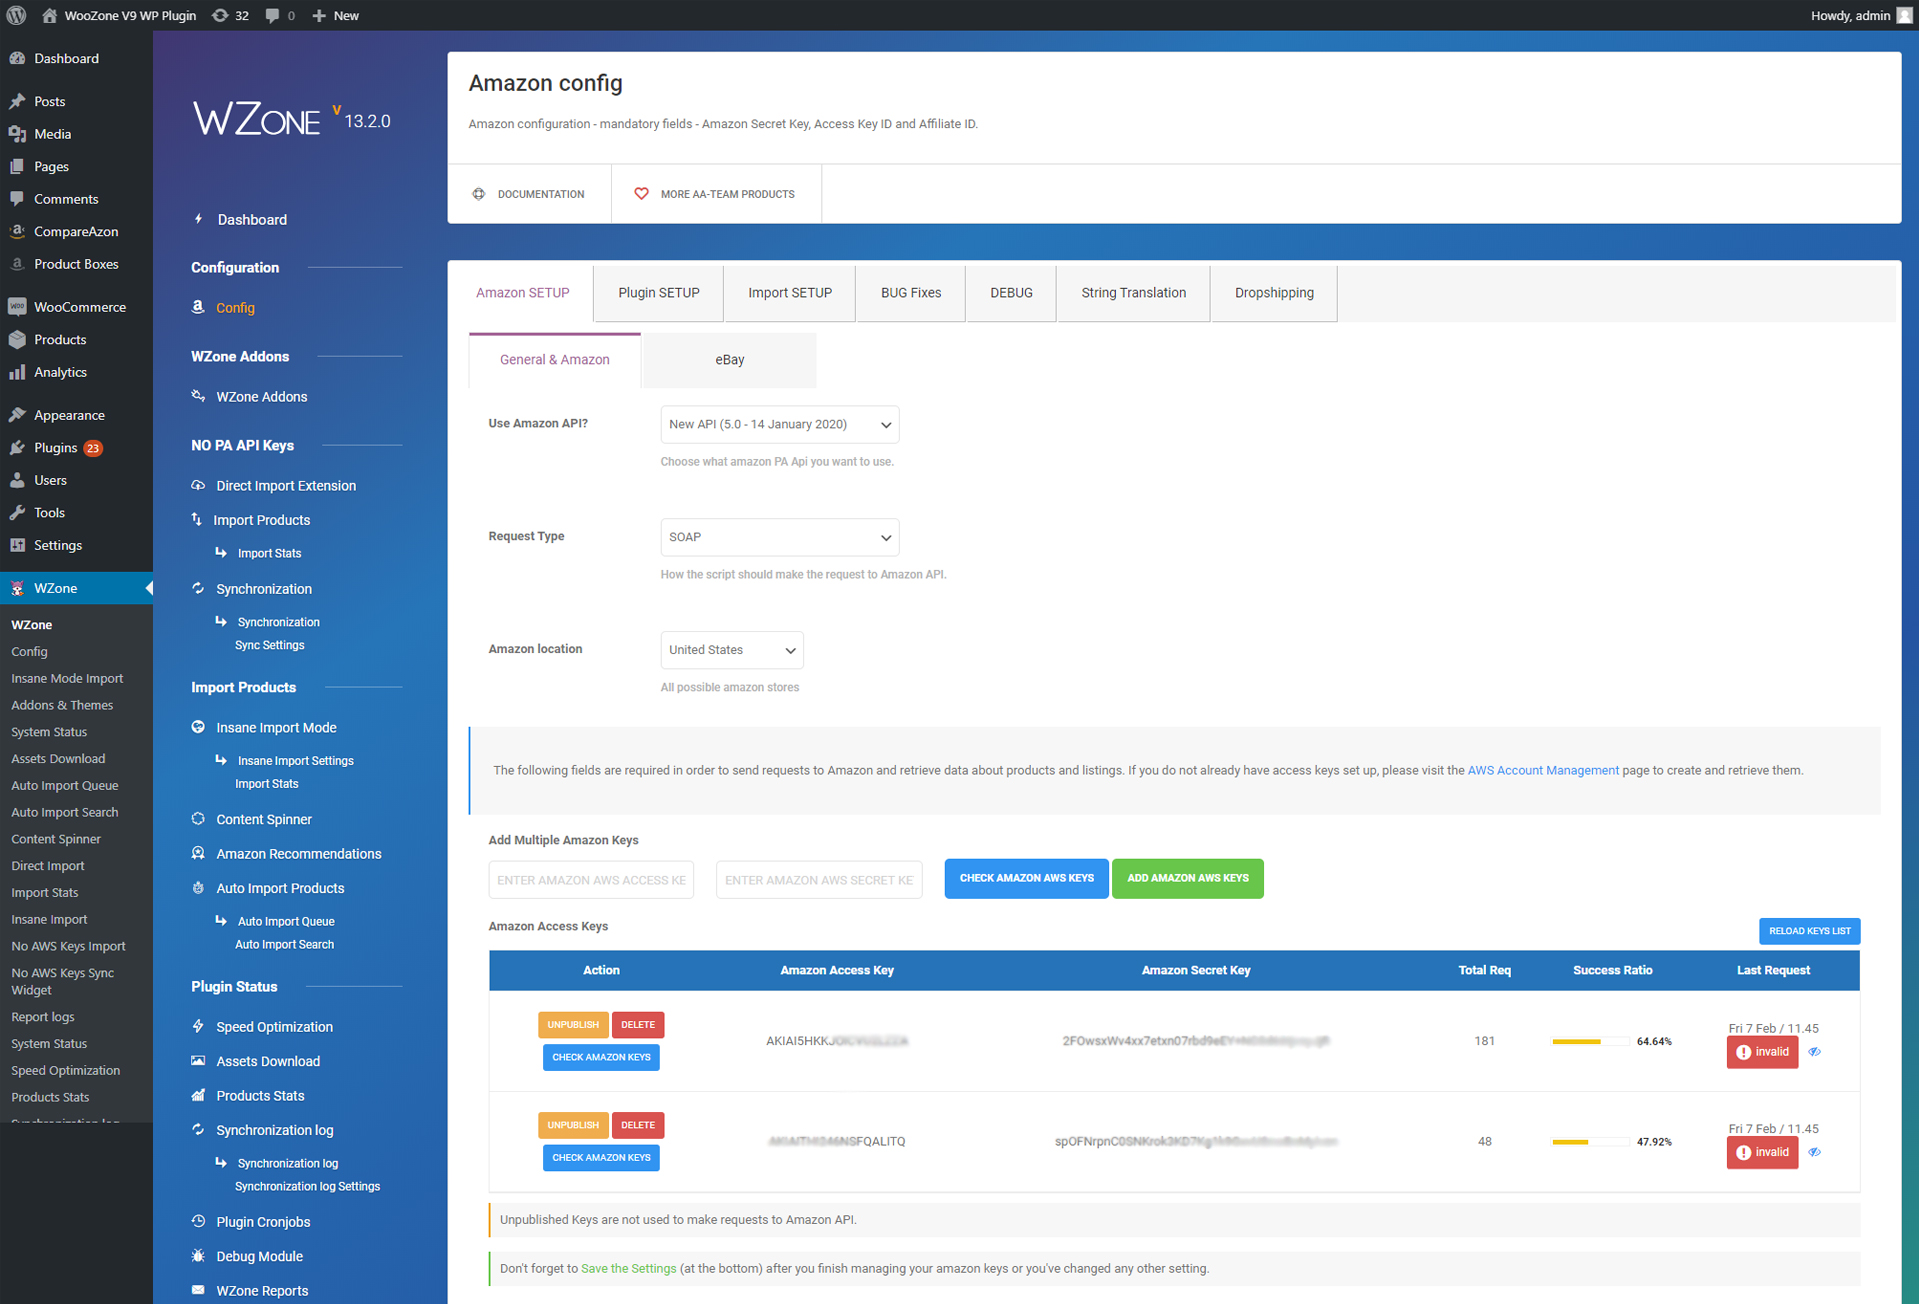Open No AWS Keys Import submenu item
Viewport: 1919px width, 1304px height.
pyautogui.click(x=68, y=946)
